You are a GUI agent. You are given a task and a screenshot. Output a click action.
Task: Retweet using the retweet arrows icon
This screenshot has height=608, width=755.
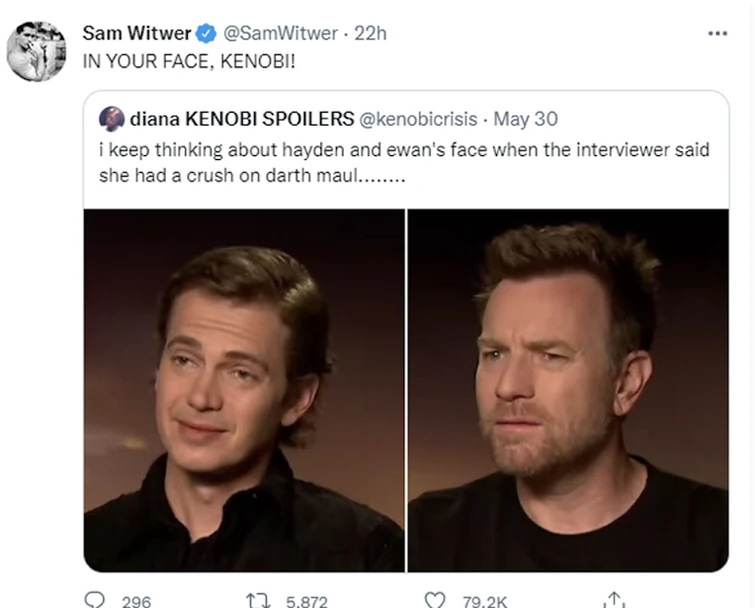257,599
